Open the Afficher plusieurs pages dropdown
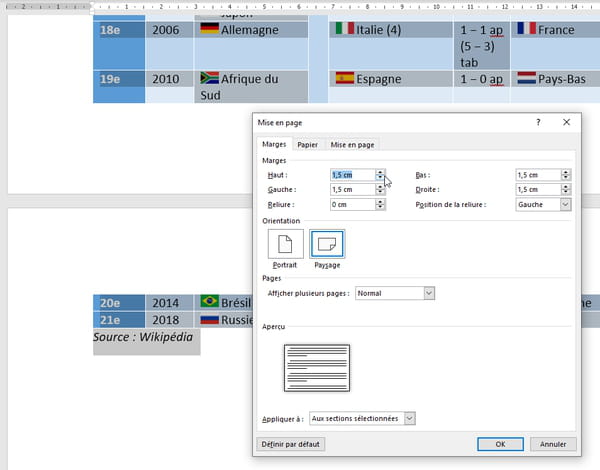 click(x=429, y=293)
